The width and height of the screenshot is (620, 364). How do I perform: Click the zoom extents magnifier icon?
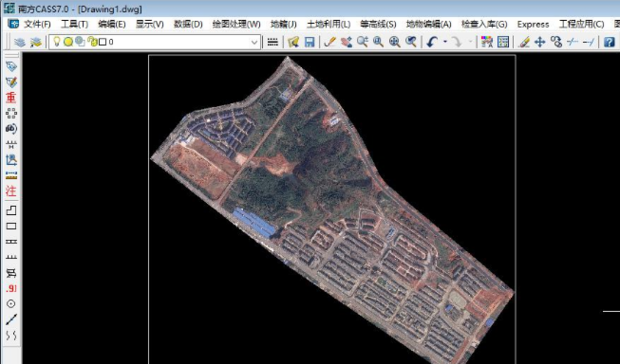point(394,42)
